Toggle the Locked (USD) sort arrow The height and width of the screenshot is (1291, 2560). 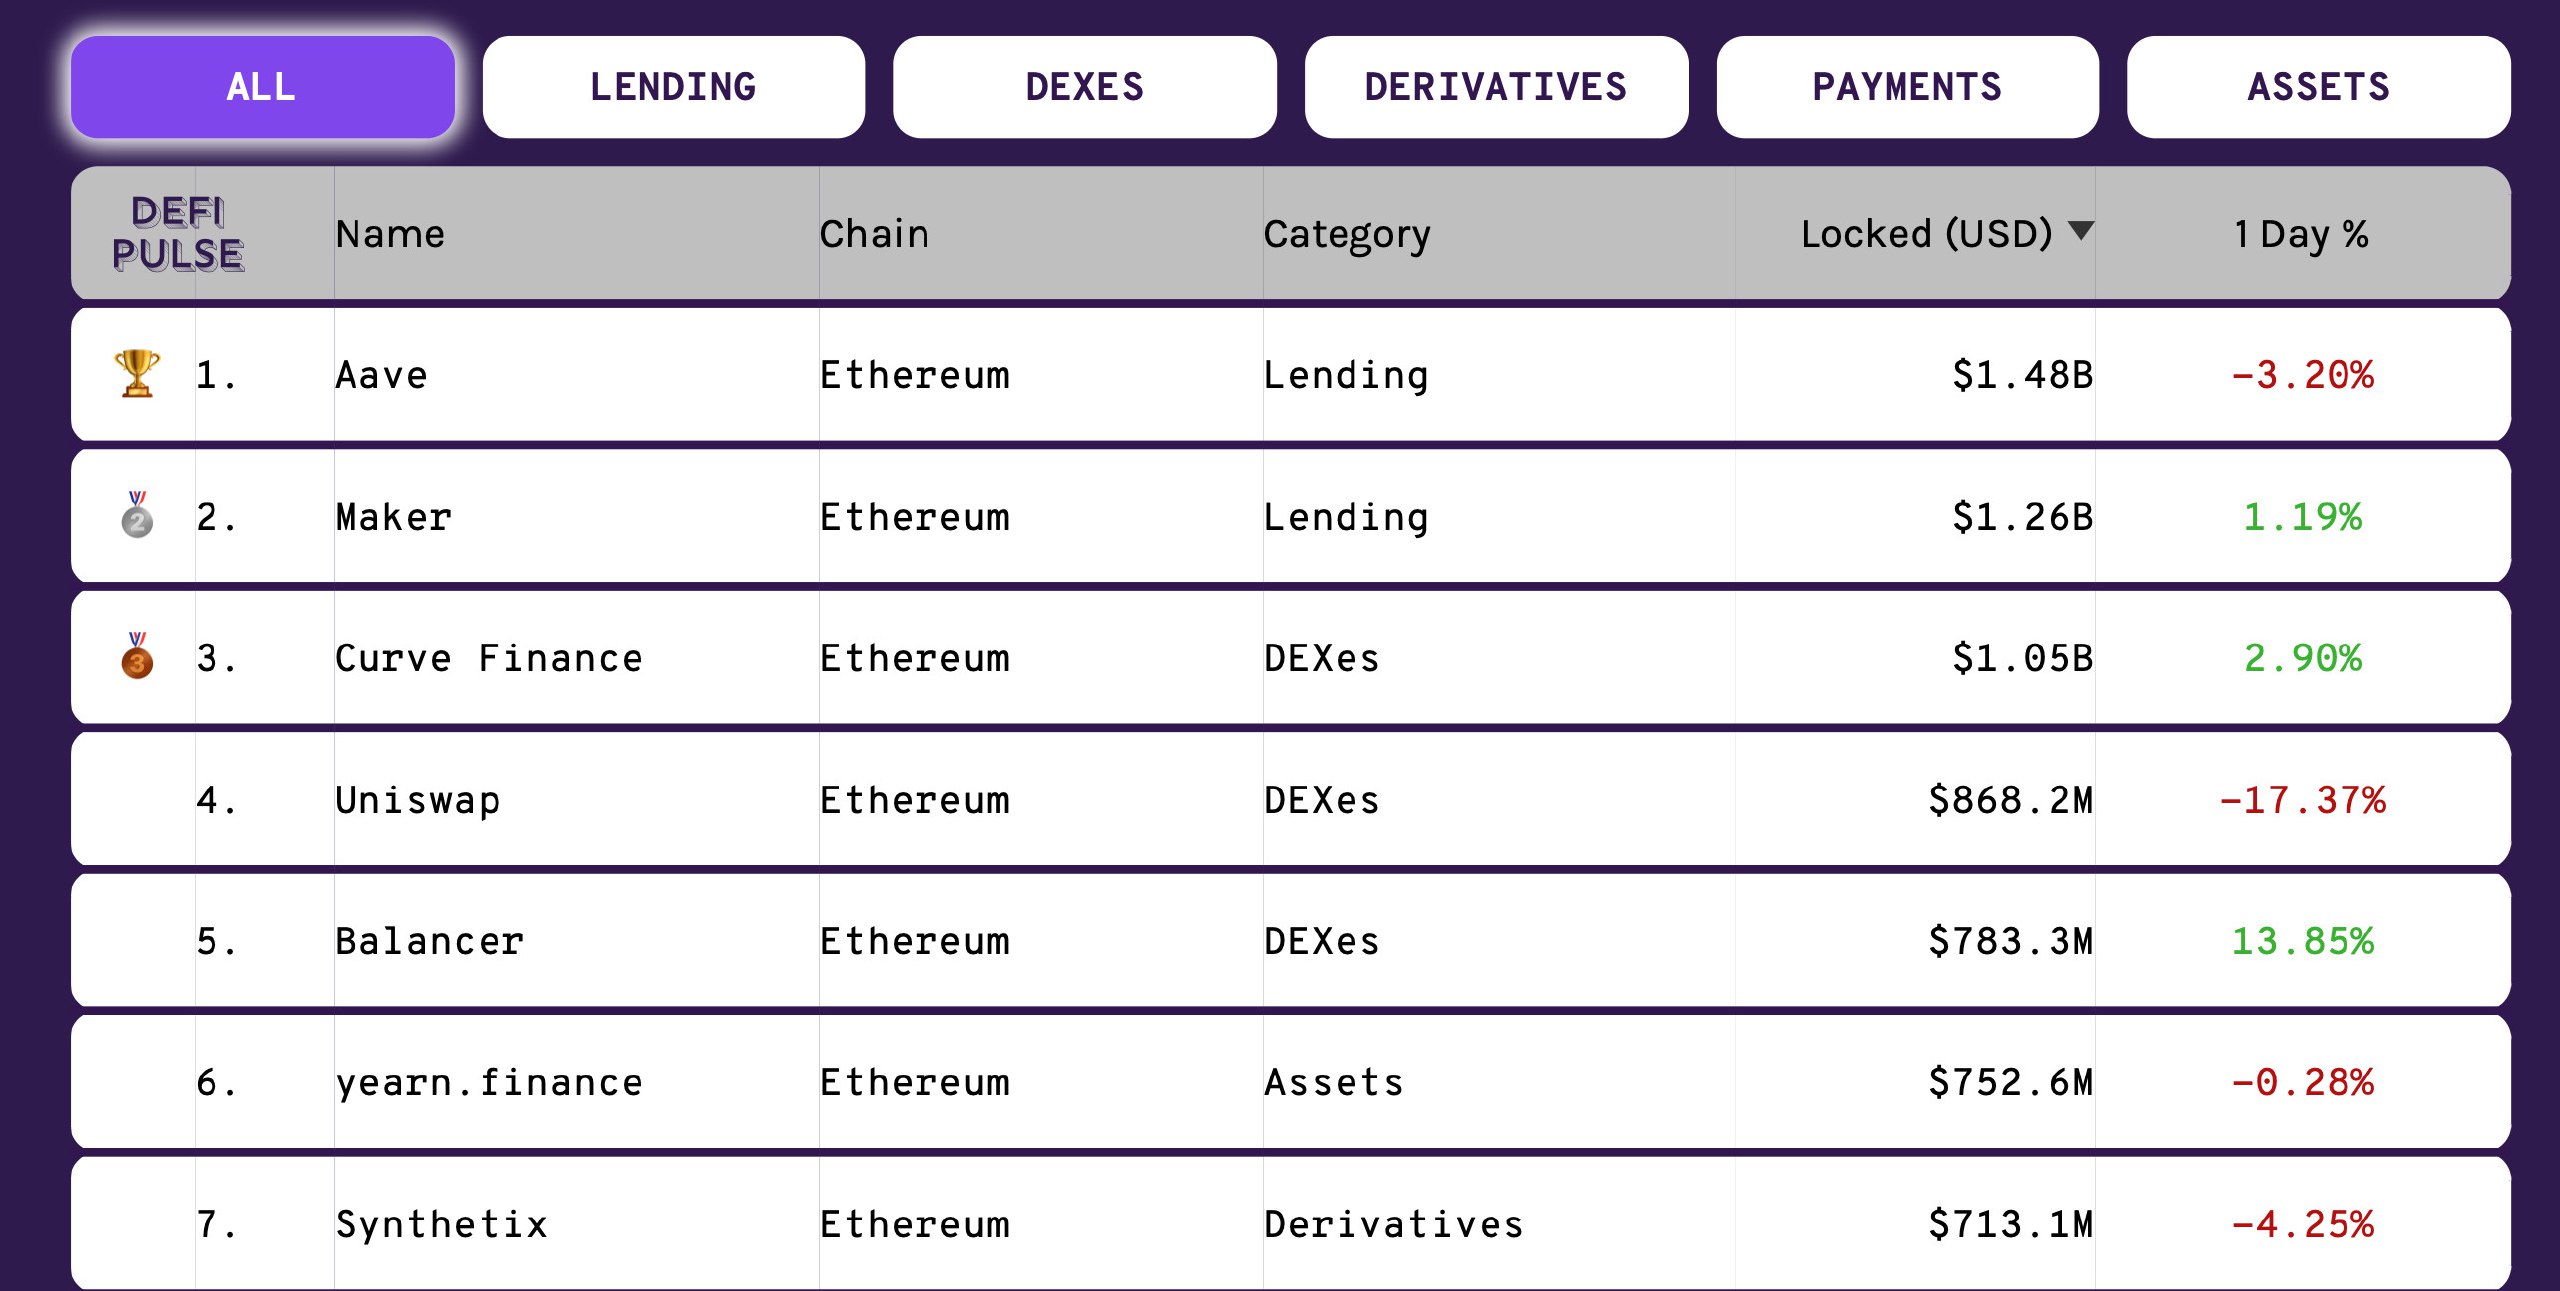[x=2081, y=231]
